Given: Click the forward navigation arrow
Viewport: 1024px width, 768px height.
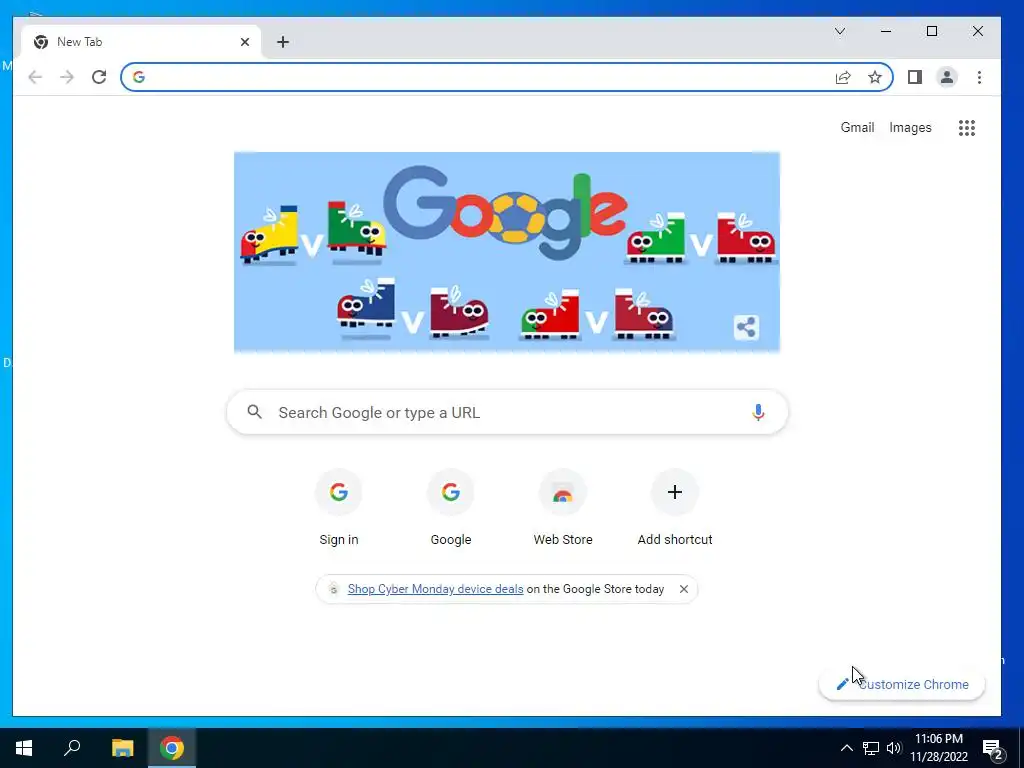Looking at the screenshot, I should click(67, 77).
